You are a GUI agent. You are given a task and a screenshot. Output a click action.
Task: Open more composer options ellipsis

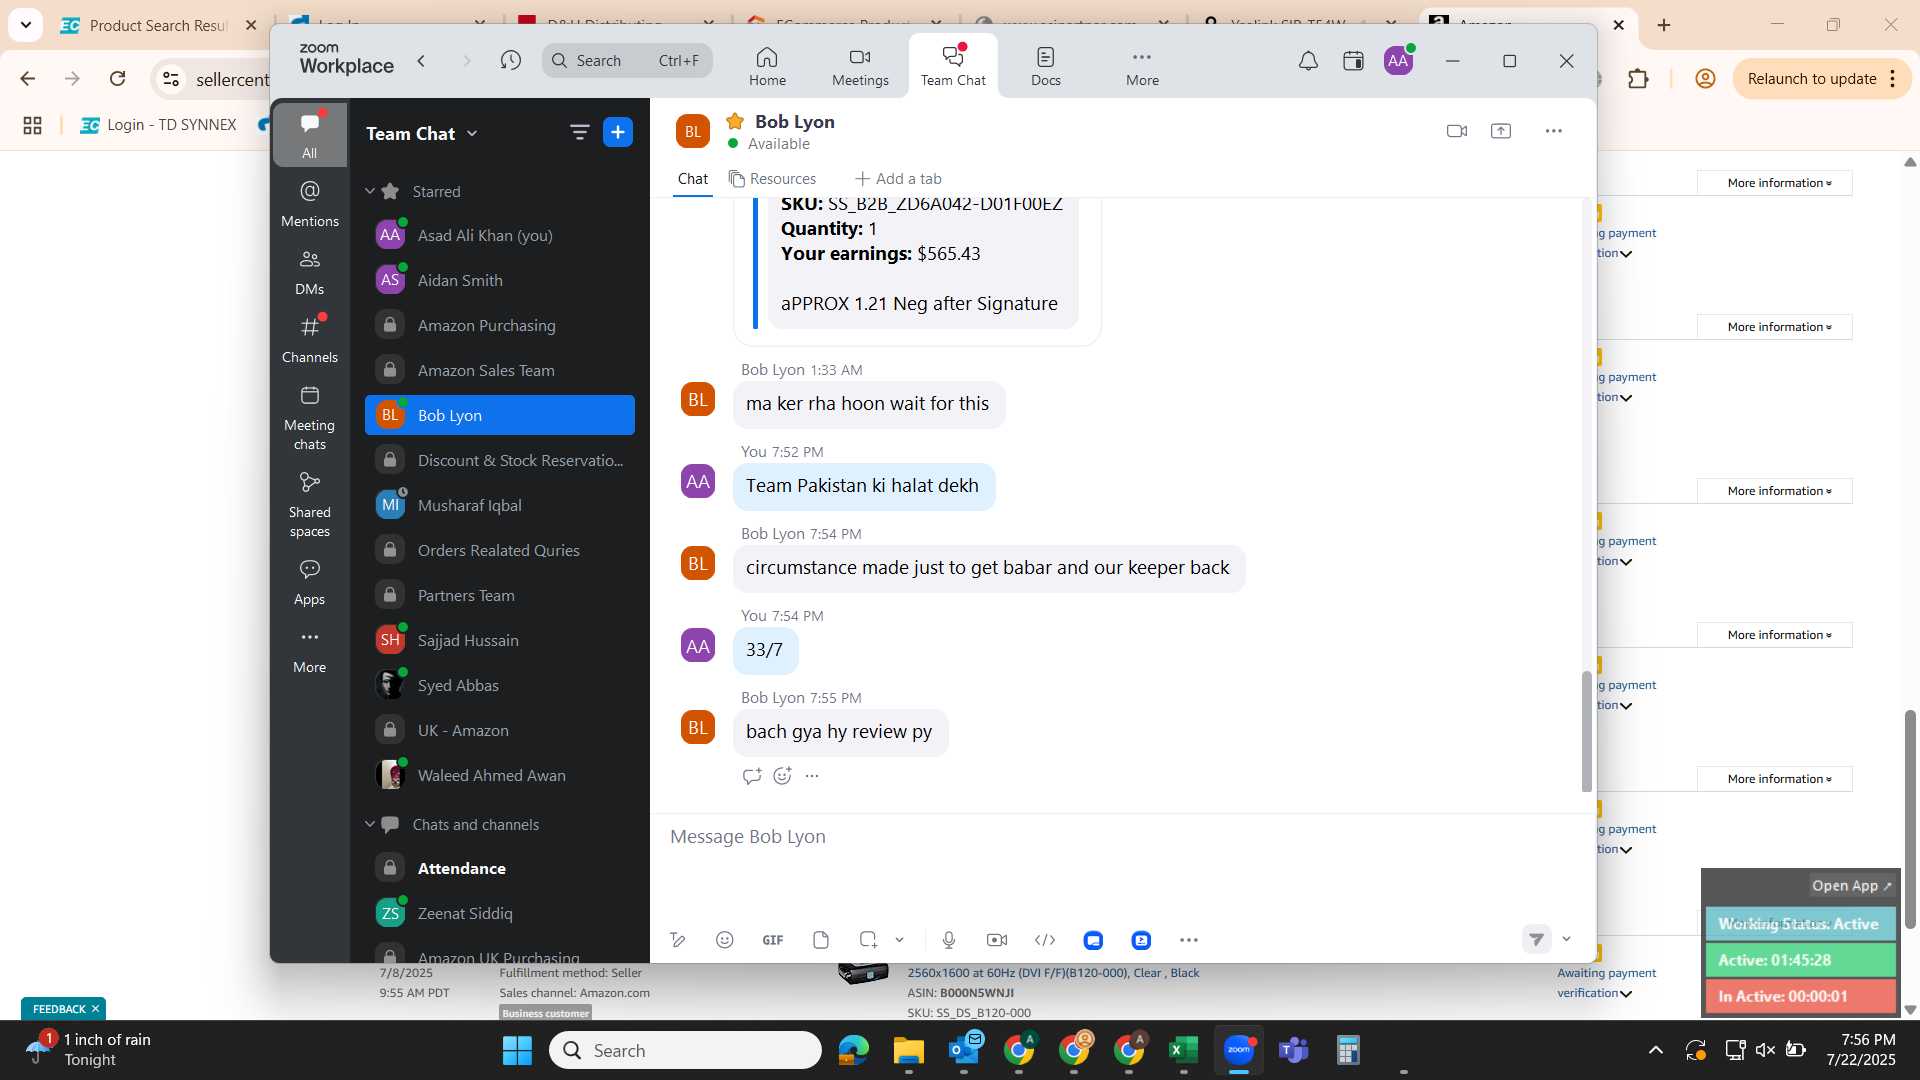1189,940
